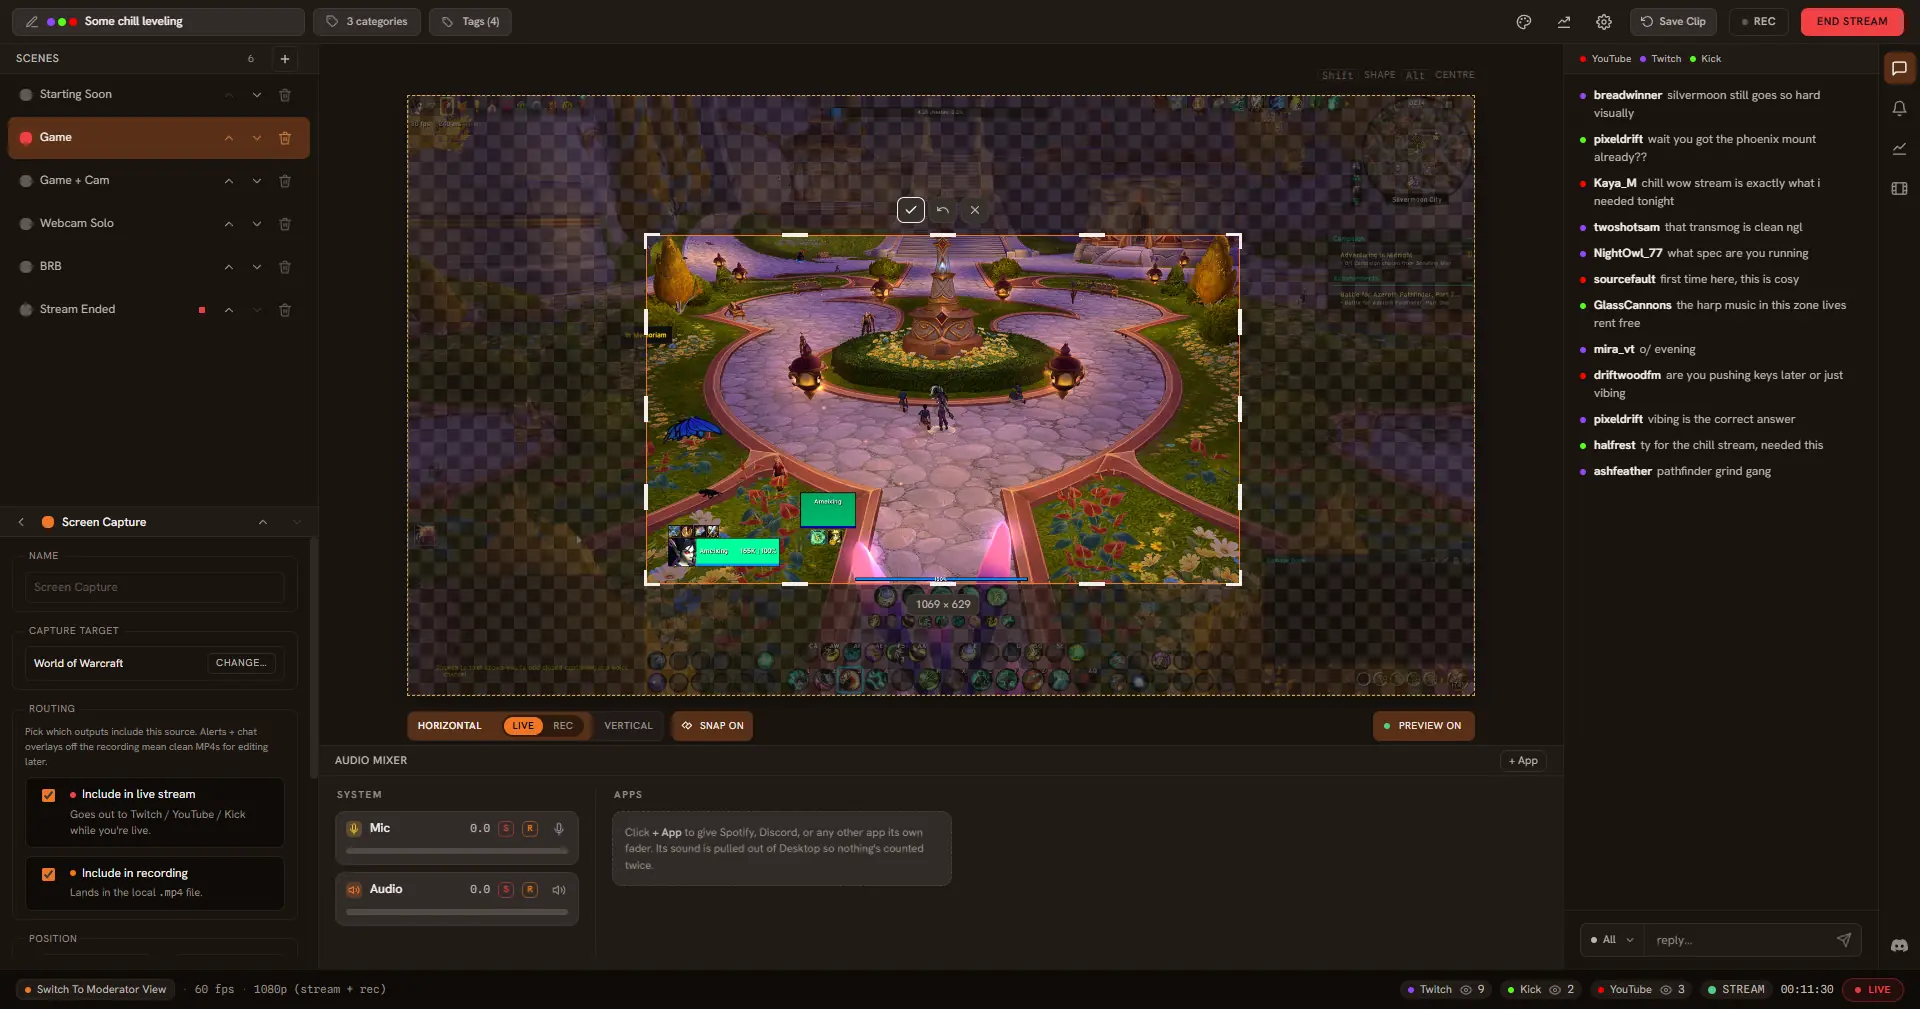
Task: Toggle Preview On
Action: (1423, 726)
